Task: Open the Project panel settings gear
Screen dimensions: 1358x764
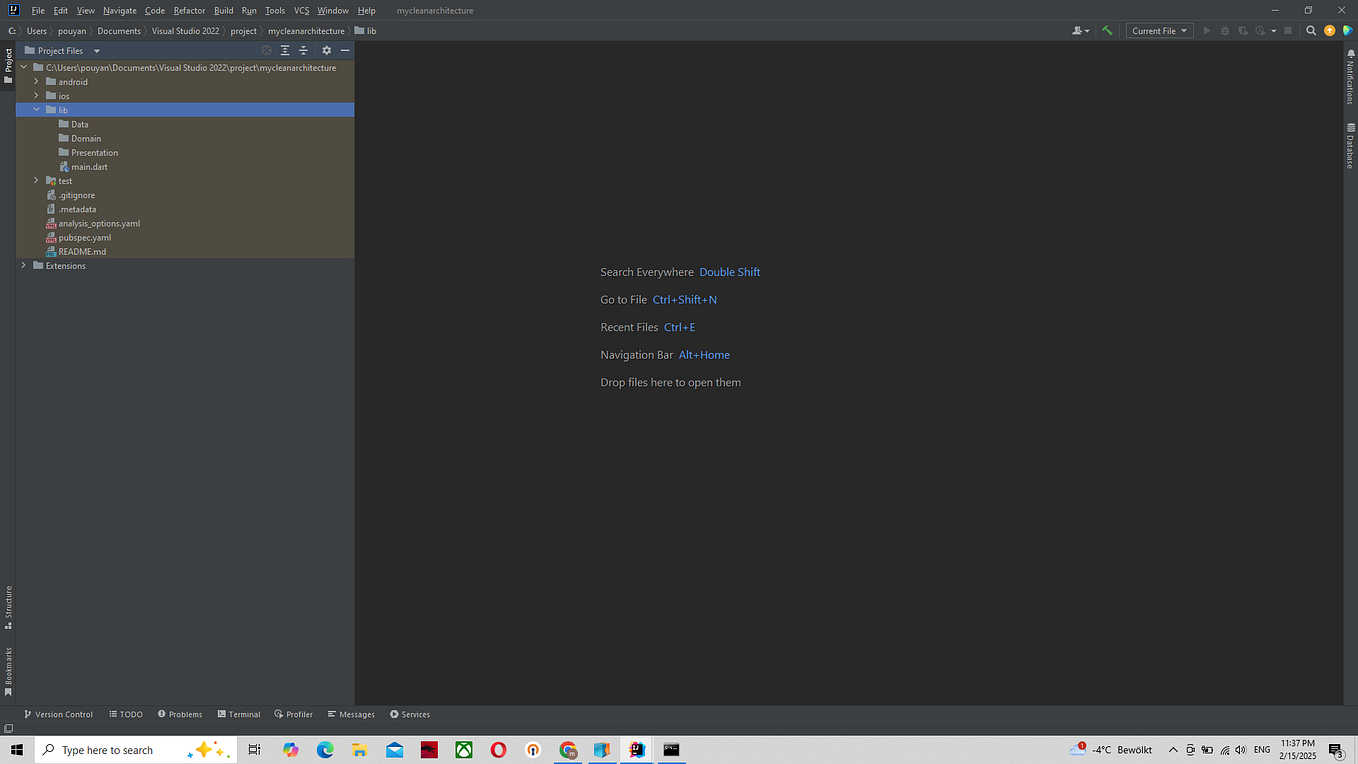Action: tap(326, 50)
